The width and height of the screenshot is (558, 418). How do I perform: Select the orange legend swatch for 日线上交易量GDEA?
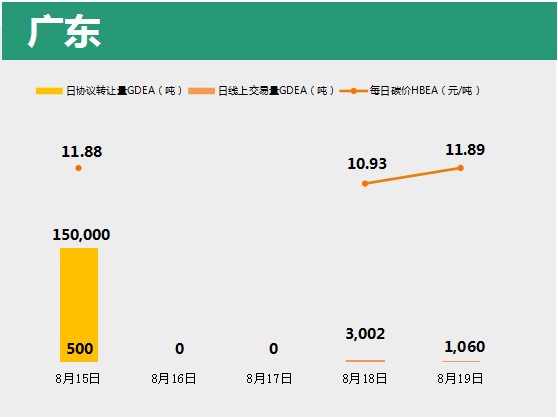pos(201,91)
